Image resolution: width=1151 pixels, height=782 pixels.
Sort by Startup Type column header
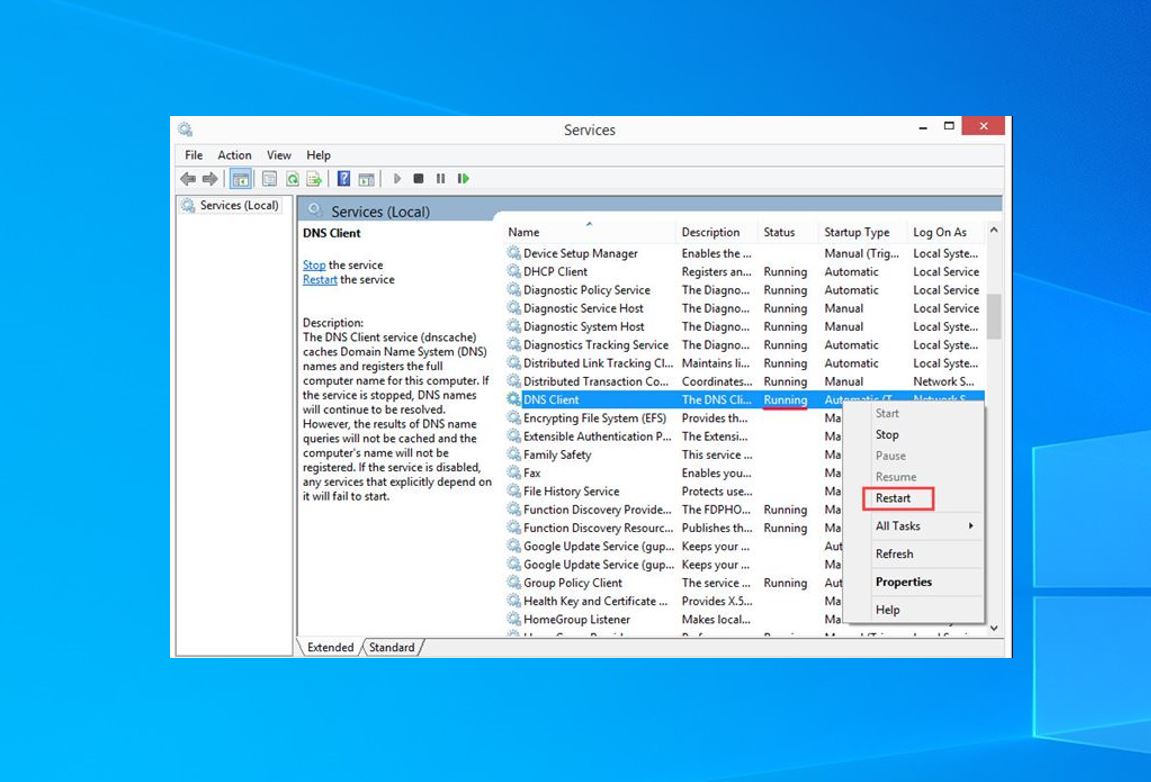click(856, 232)
